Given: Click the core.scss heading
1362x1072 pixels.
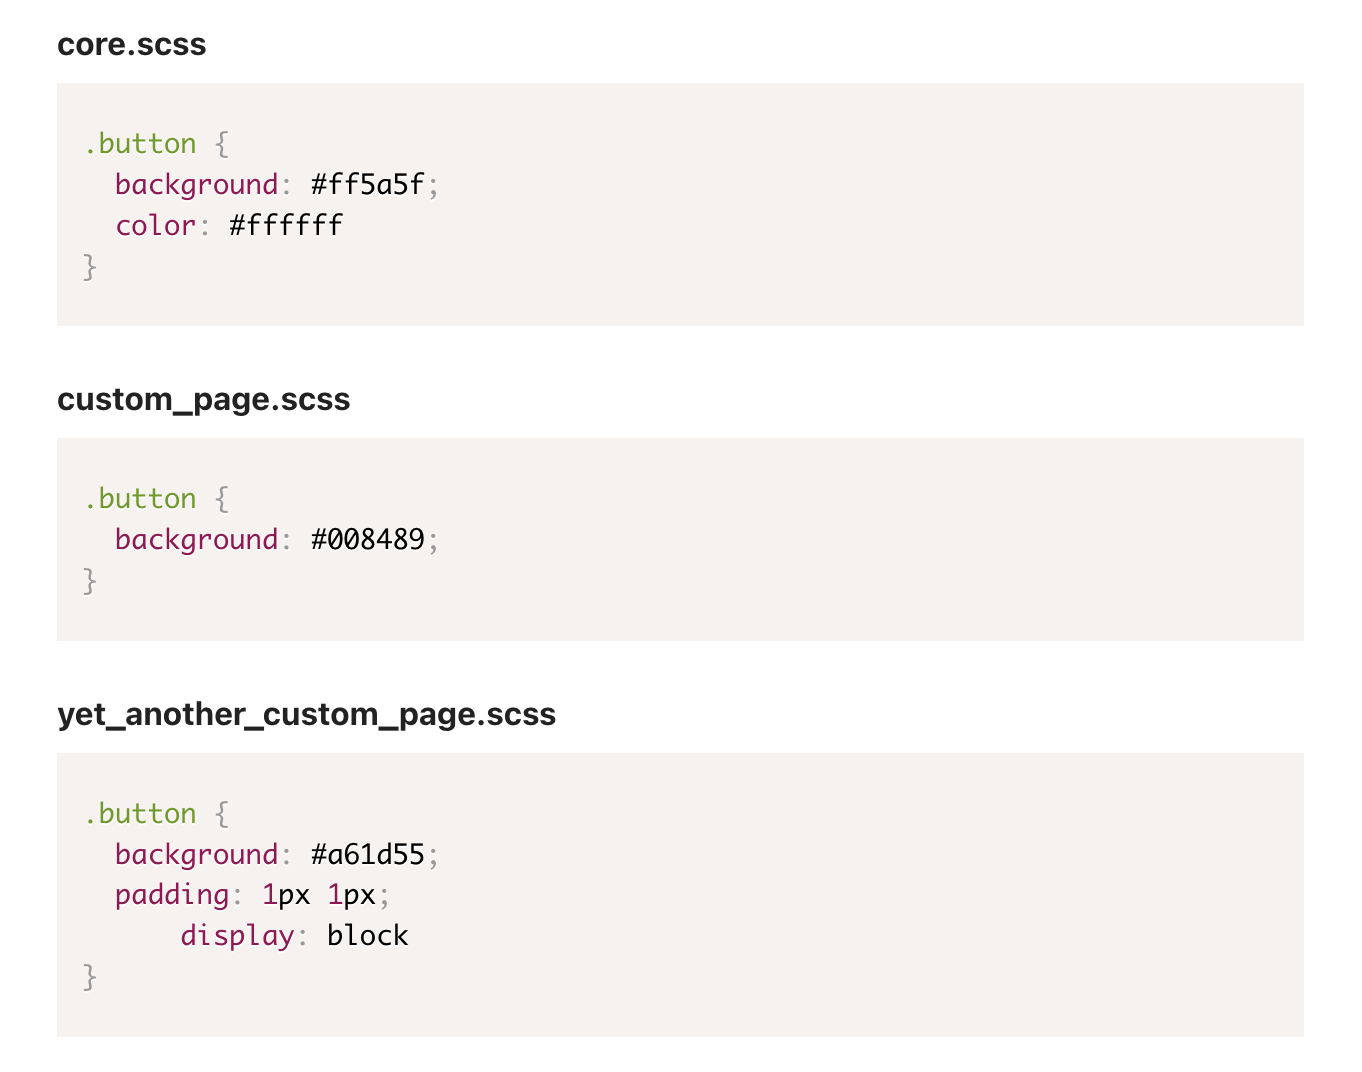Looking at the screenshot, I should point(132,45).
